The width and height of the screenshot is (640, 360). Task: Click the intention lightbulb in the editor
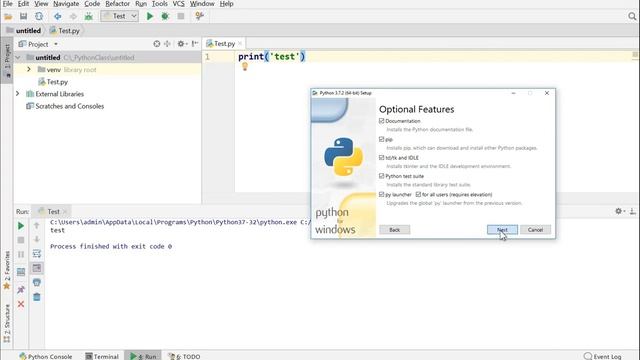coord(244,67)
